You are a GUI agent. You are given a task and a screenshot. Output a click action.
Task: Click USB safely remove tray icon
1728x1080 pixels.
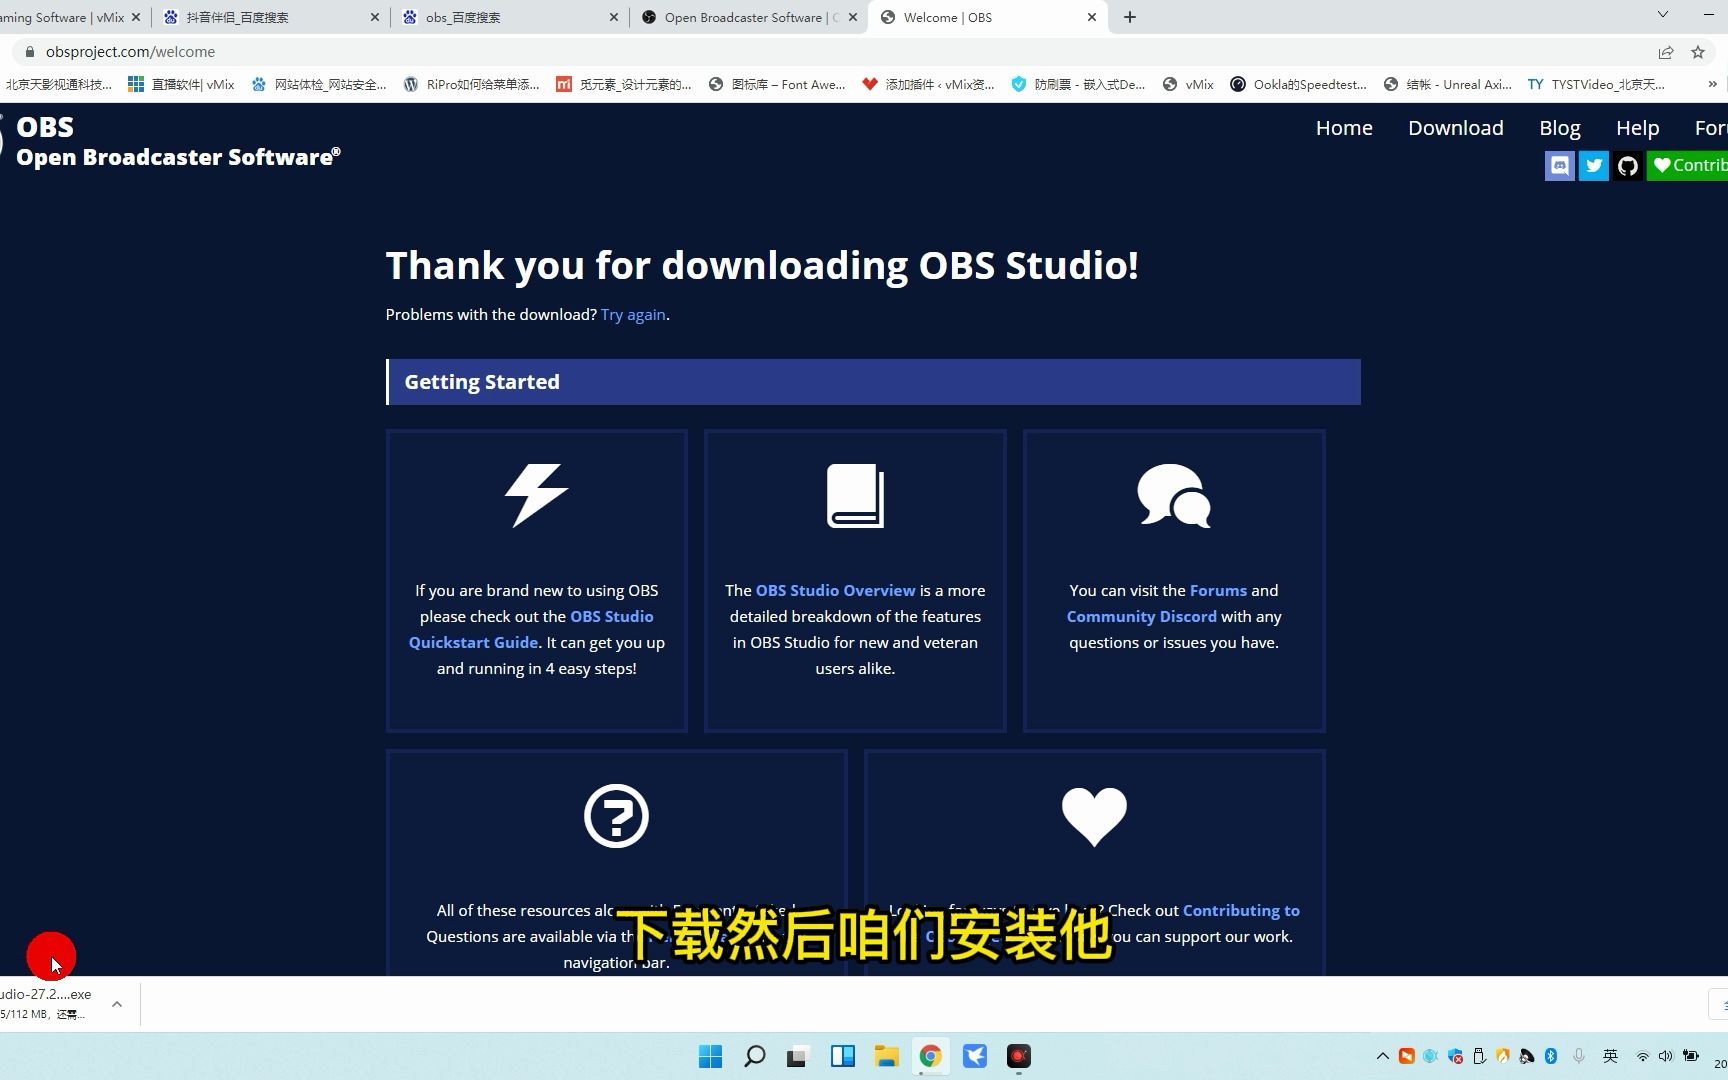[x=1479, y=1056]
